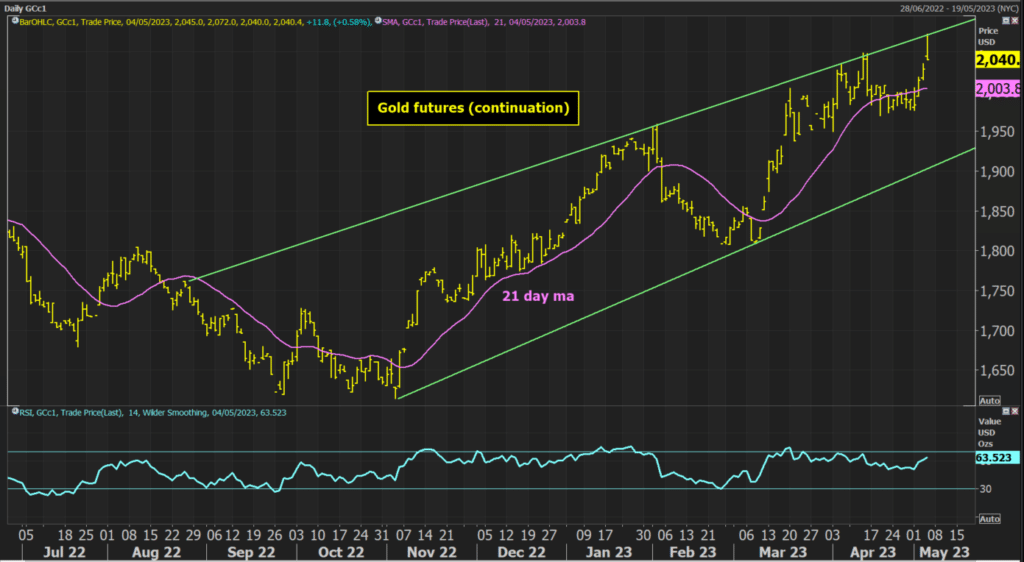
Task: Click the yellow 2,040 last price tag
Action: 998,59
